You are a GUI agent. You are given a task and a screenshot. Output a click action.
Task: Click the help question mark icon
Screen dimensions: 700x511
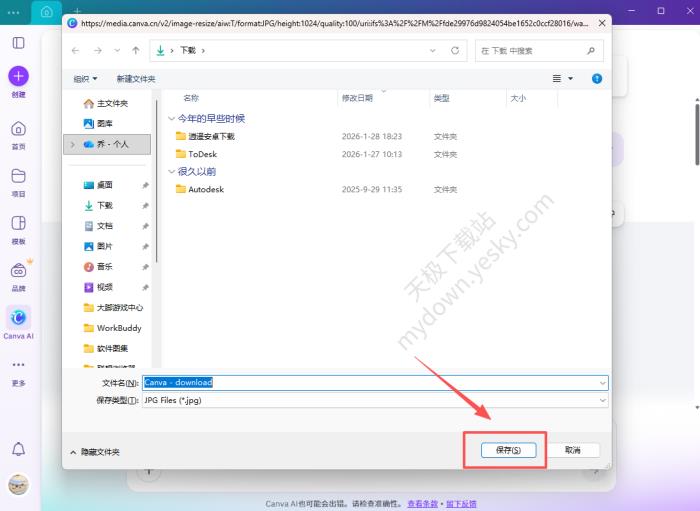597,78
